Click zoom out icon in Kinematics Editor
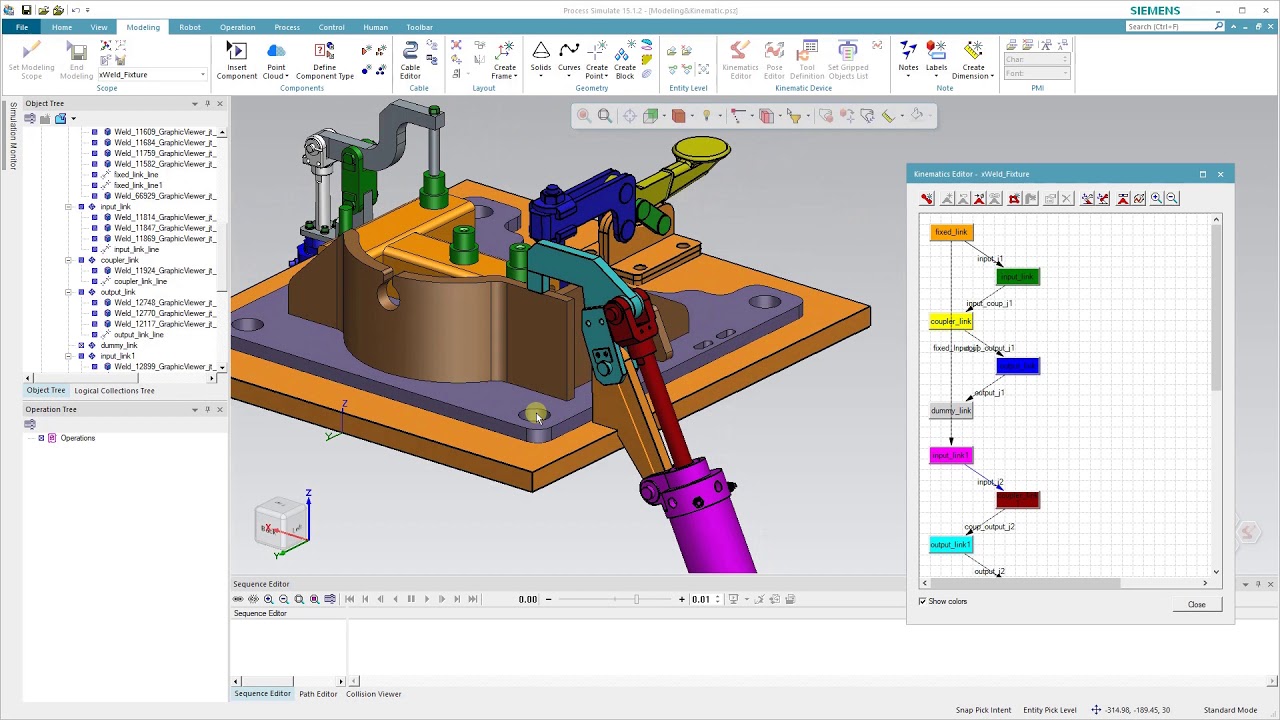Screen dimensions: 1280x720 1172,199
